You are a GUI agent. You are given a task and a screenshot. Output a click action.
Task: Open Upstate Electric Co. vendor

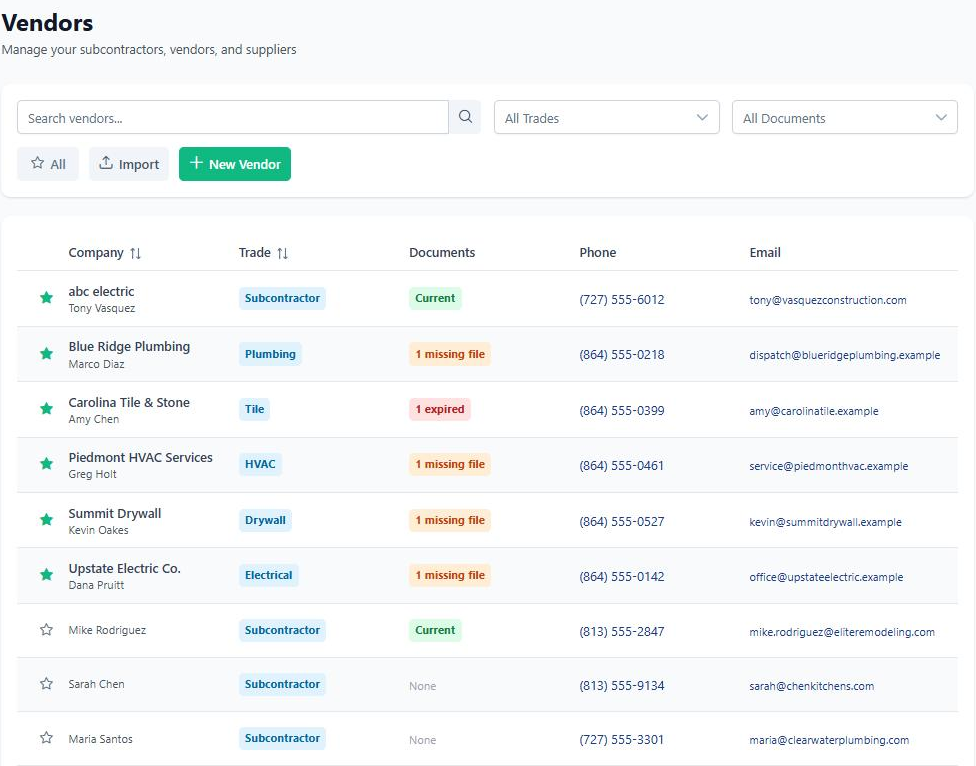(124, 568)
